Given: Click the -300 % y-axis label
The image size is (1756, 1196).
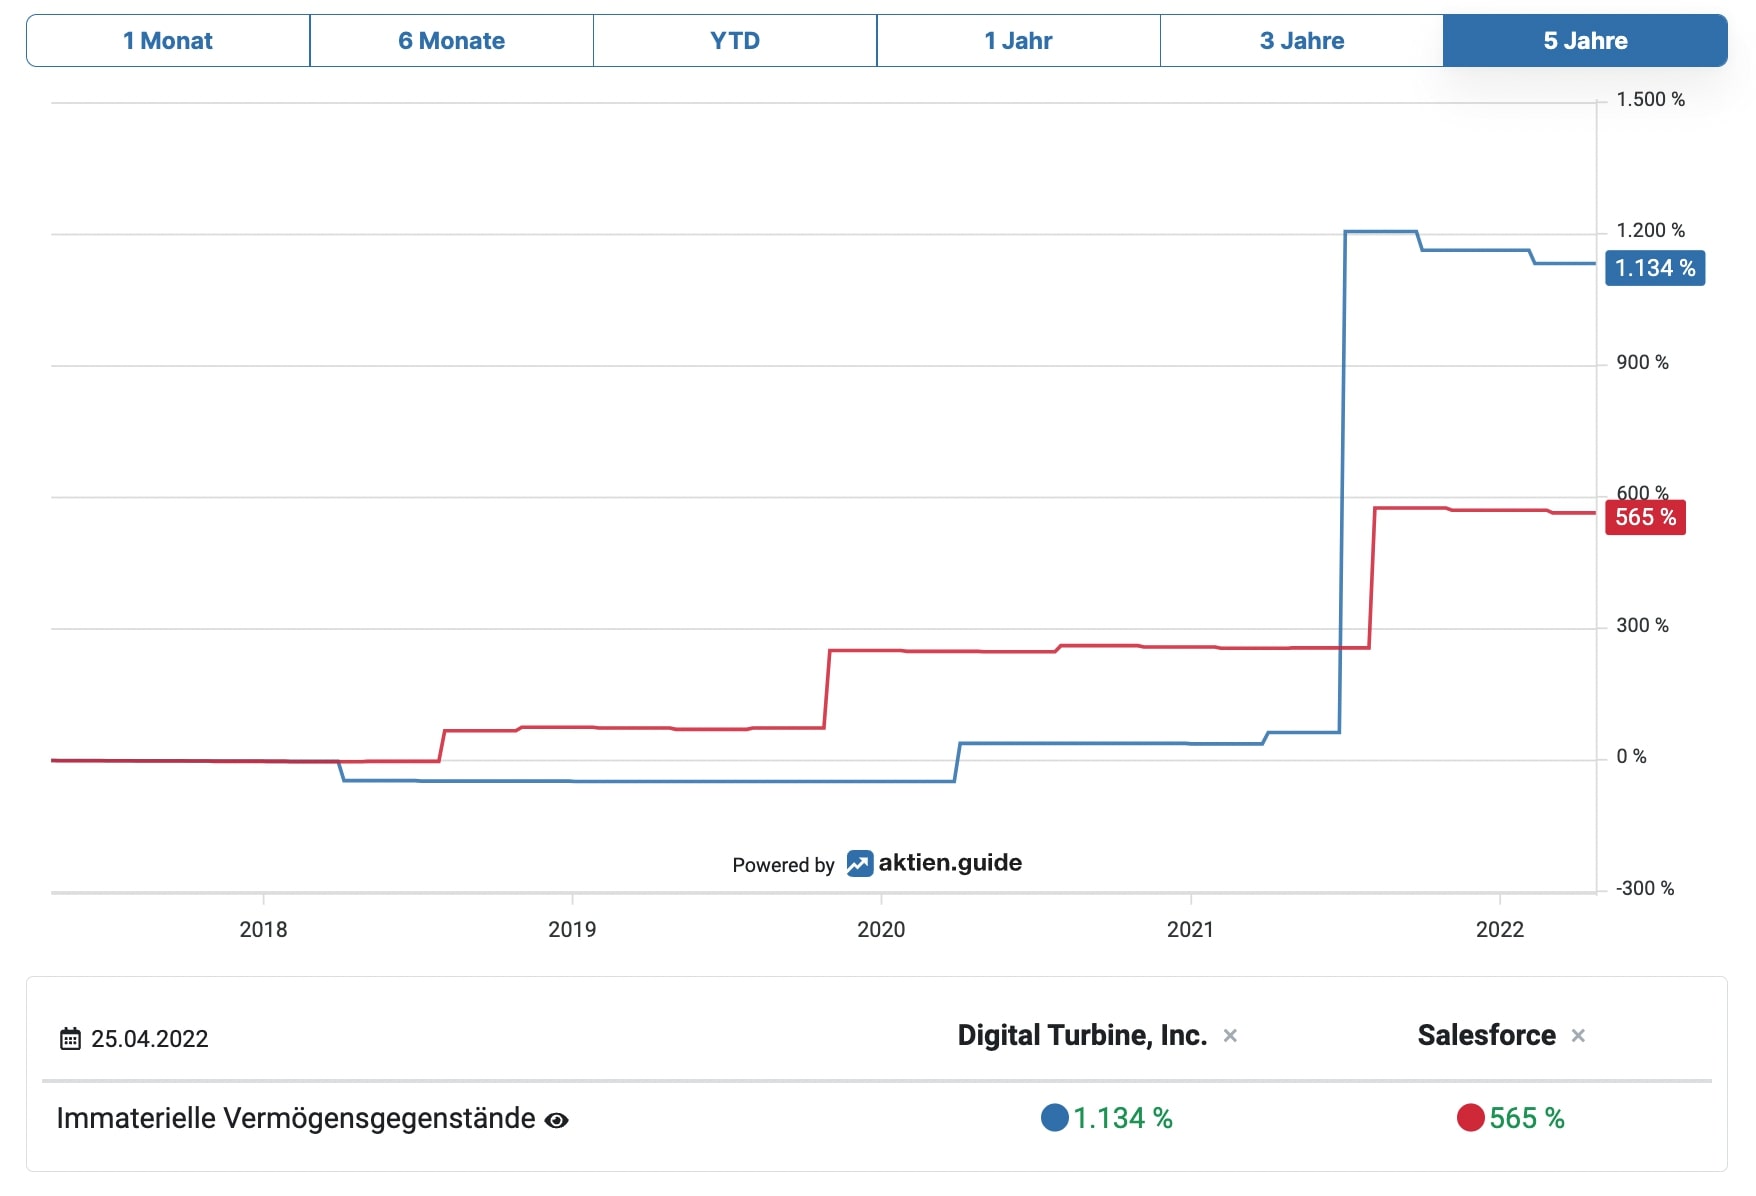Looking at the screenshot, I should [x=1645, y=889].
